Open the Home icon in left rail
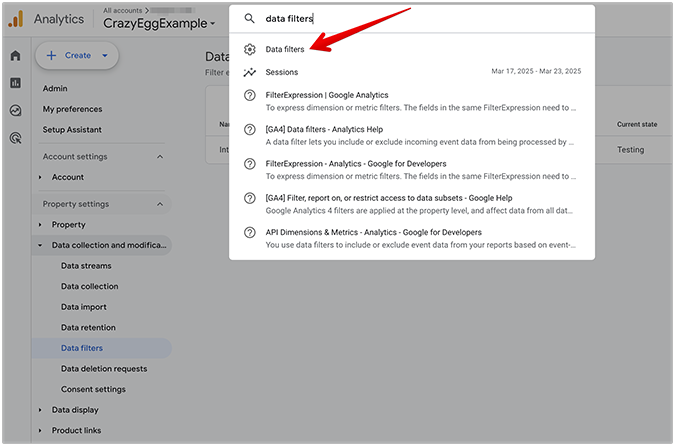This screenshot has height=446, width=675. tap(15, 56)
